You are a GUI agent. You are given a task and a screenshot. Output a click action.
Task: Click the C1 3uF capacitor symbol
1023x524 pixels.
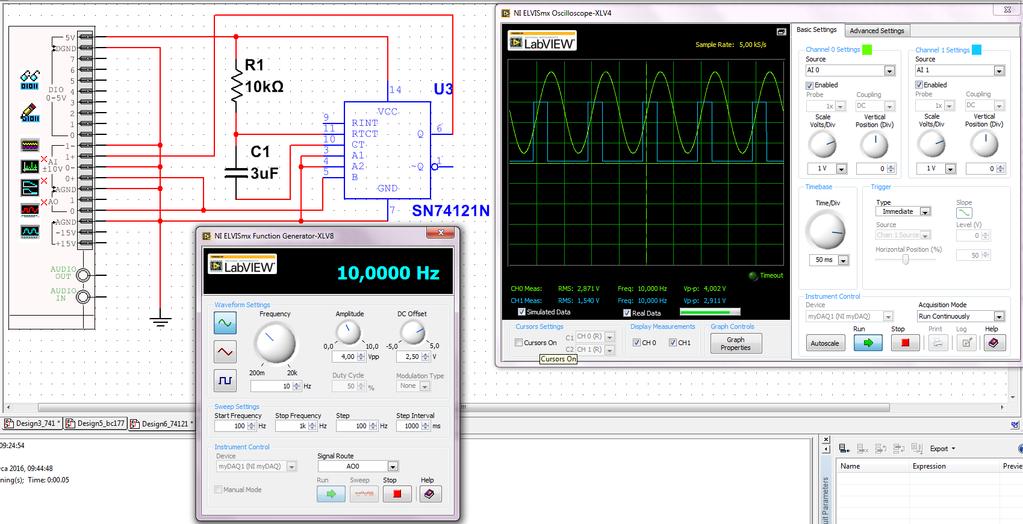(236, 172)
